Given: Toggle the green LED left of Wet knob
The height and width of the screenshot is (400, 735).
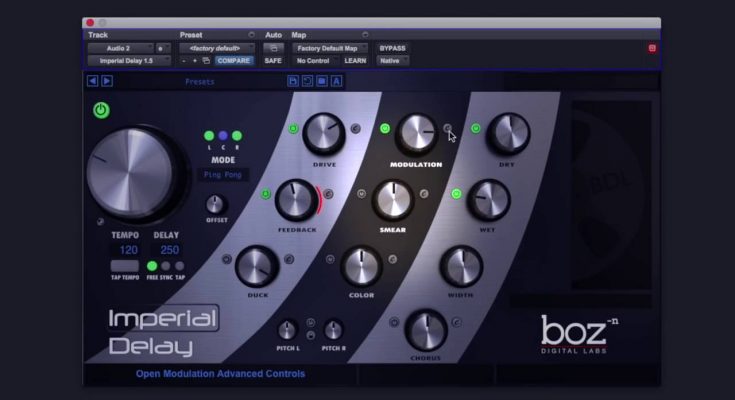Looking at the screenshot, I should pos(456,193).
